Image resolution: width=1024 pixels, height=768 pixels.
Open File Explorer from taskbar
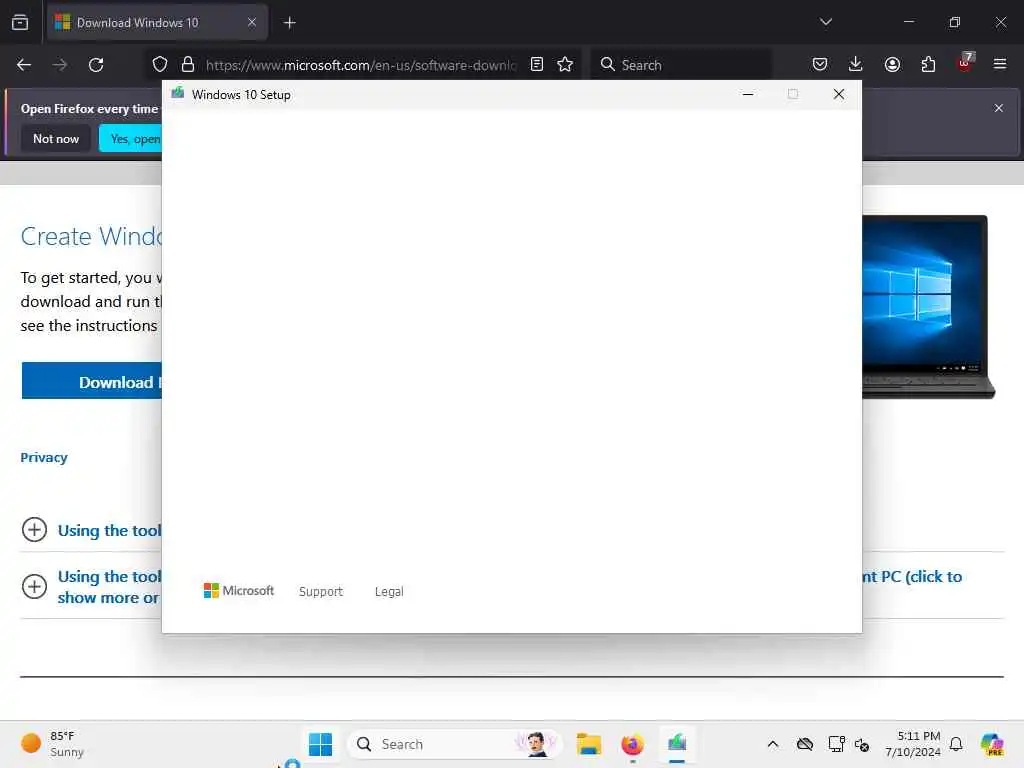(588, 744)
